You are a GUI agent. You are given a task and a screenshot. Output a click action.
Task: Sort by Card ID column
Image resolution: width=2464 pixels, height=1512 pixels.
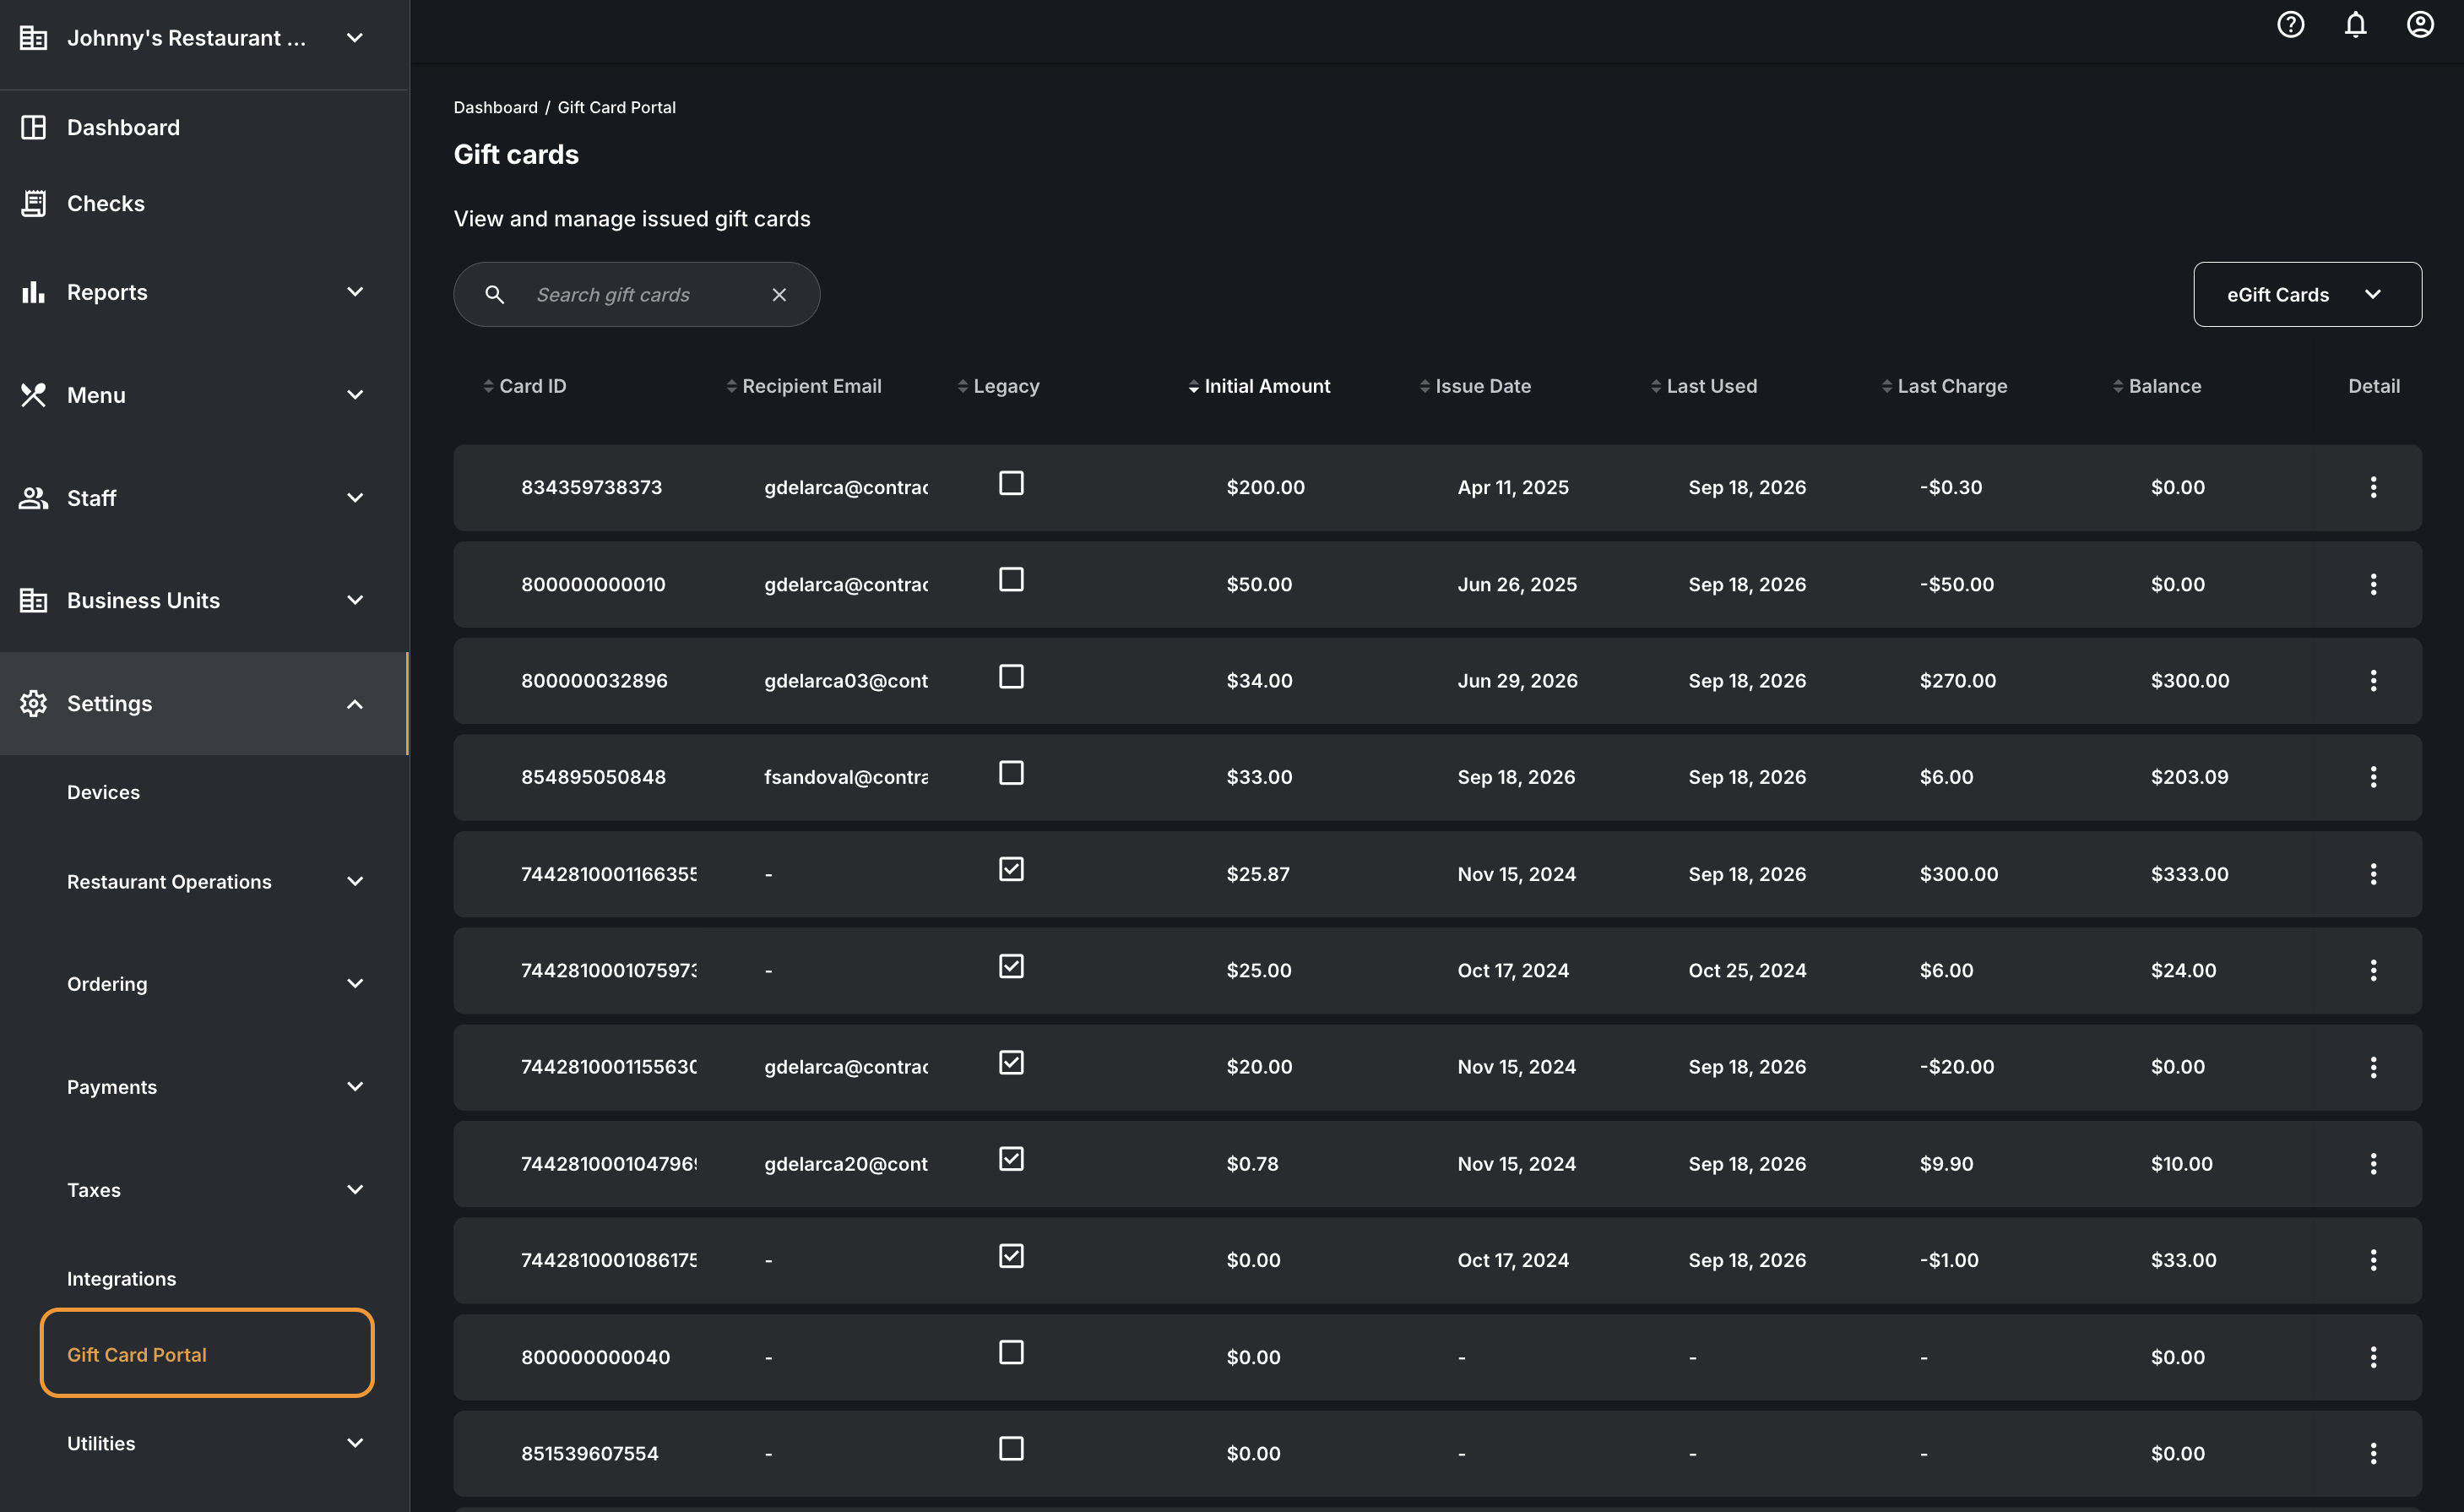tap(524, 386)
